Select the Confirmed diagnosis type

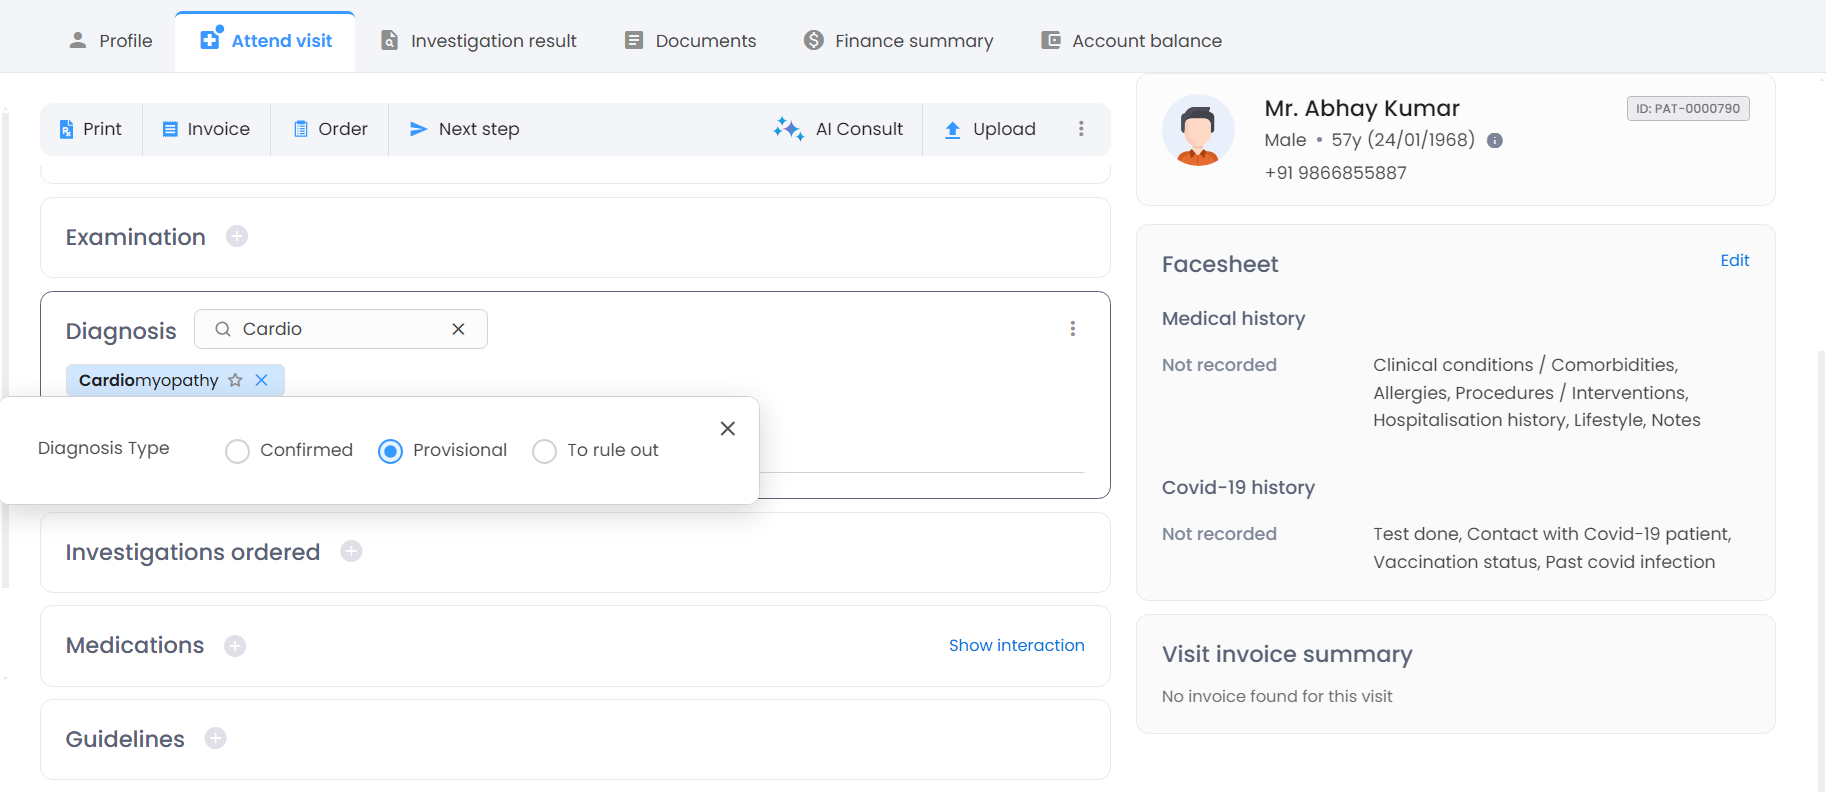tap(238, 451)
